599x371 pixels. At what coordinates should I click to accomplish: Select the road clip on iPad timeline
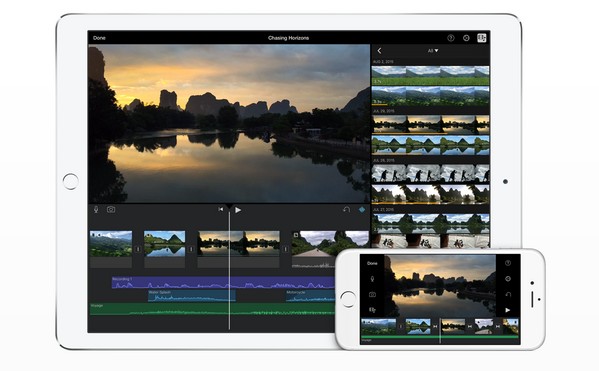tap(330, 245)
